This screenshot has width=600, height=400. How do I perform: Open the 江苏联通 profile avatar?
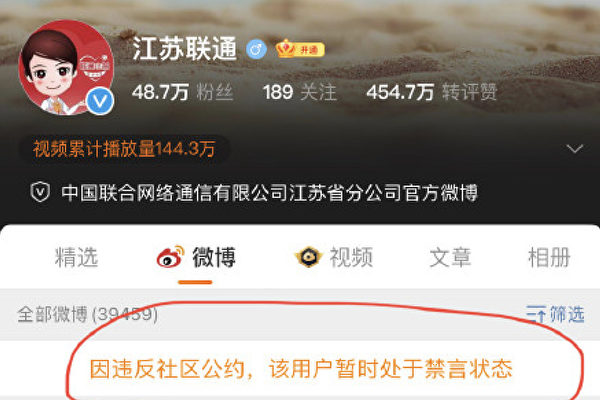[x=66, y=68]
